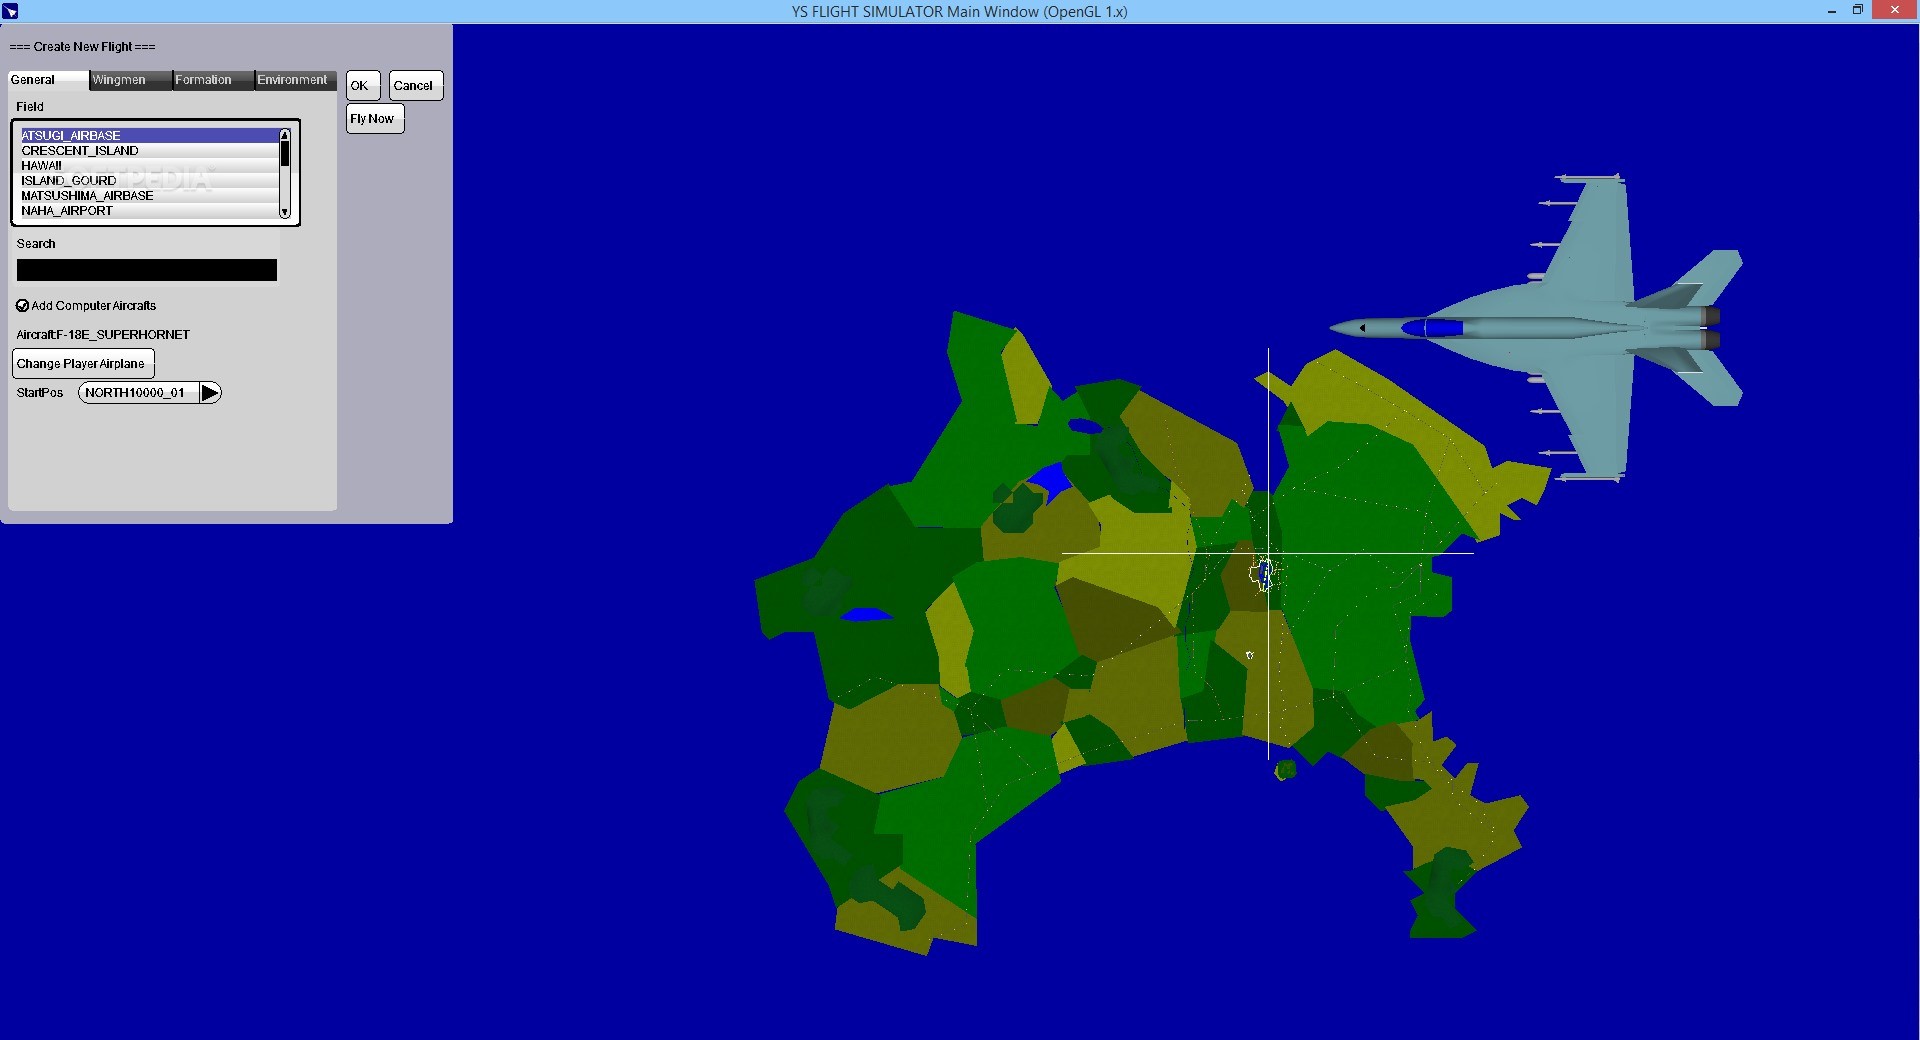Screen dimensions: 1920x1040
Task: Pick ISLAND_GOURD from the field list
Action: (149, 180)
